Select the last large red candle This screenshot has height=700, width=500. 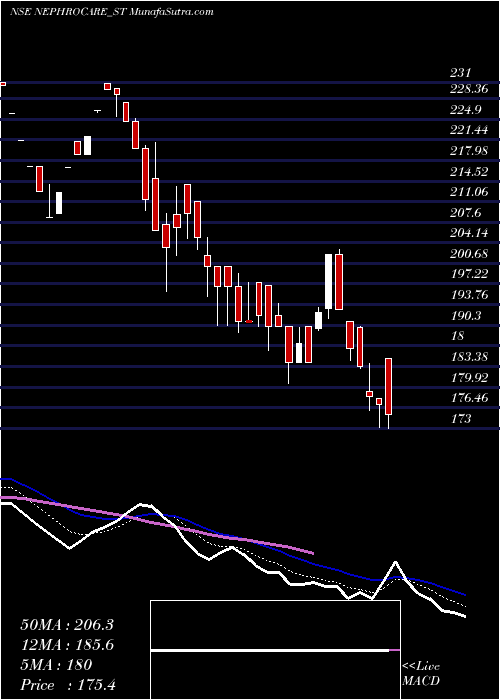coord(389,386)
